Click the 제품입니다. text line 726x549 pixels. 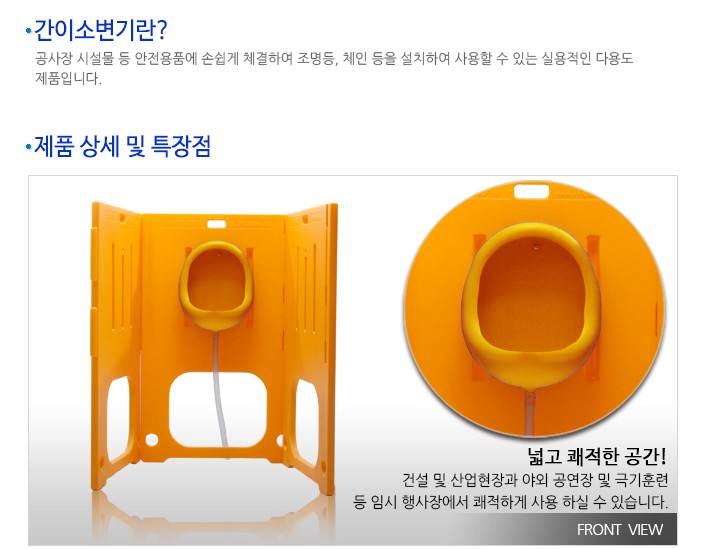[x=68, y=79]
